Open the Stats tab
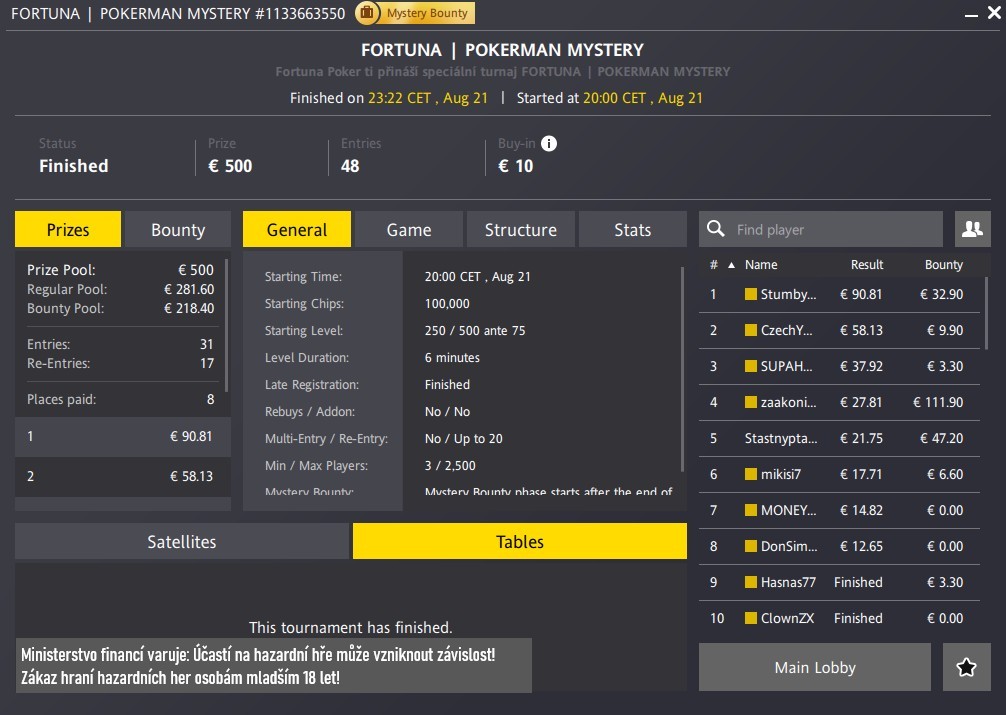 click(632, 229)
